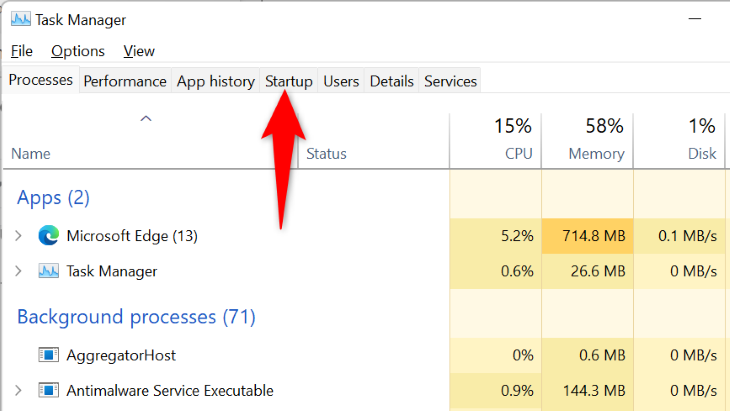Image resolution: width=730 pixels, height=411 pixels.
Task: Click the Microsoft Edge app icon
Action: [x=48, y=236]
